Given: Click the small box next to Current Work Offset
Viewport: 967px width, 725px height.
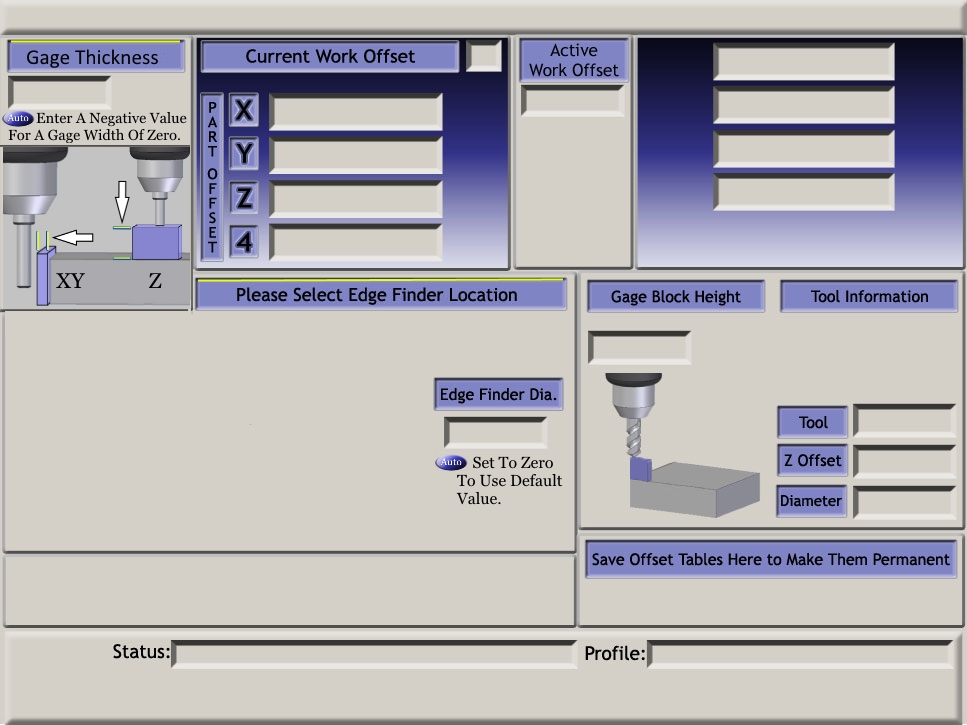Looking at the screenshot, I should pyautogui.click(x=484, y=55).
